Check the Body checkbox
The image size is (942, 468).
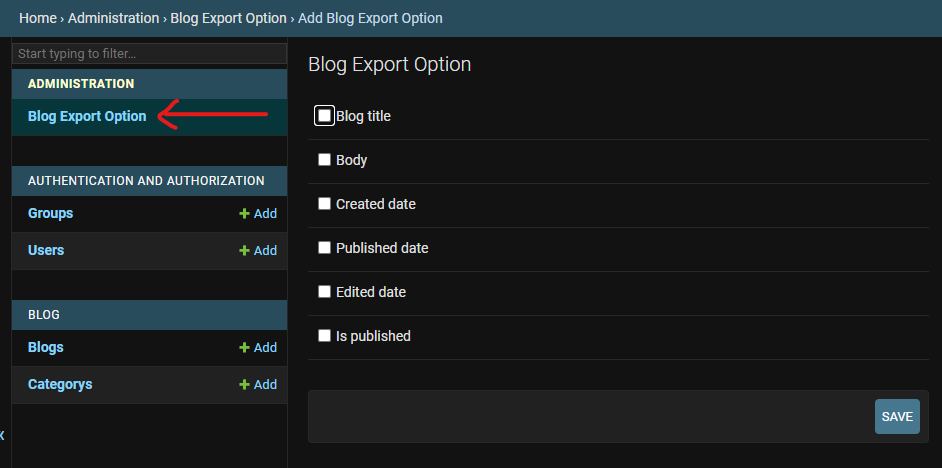click(324, 160)
